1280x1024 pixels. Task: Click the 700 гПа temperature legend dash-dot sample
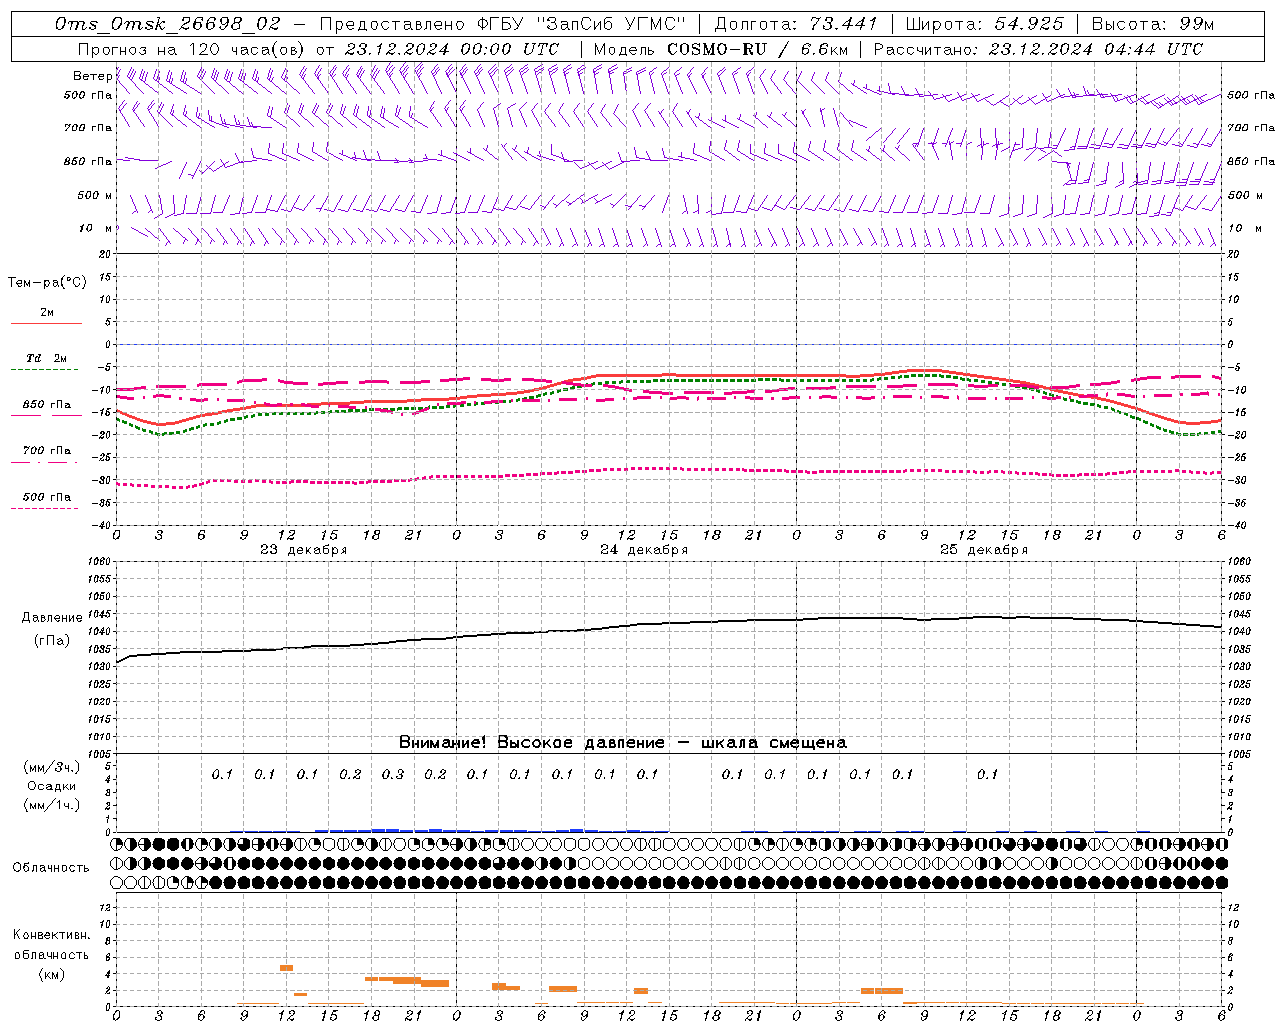click(46, 462)
